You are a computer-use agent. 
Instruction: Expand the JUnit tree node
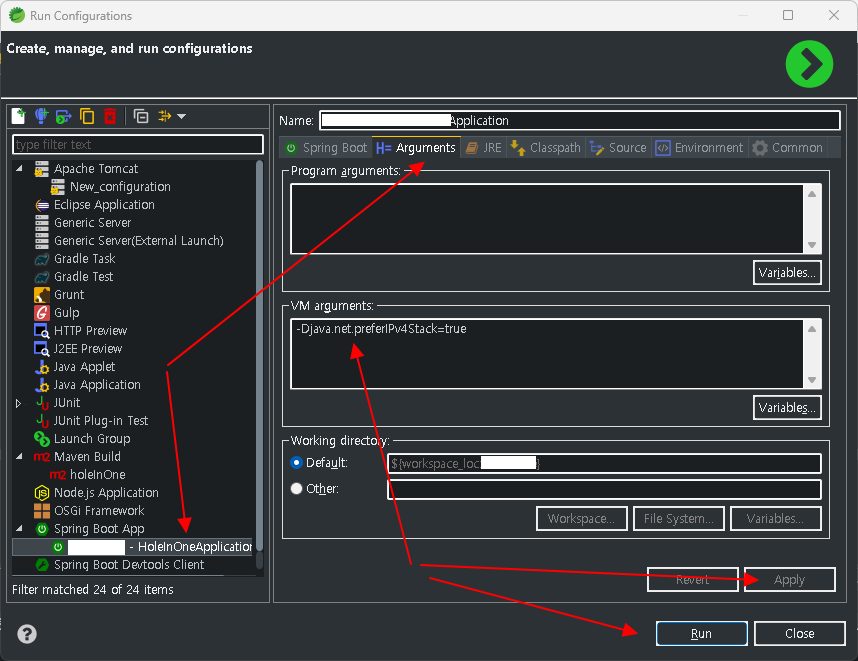[x=19, y=403]
